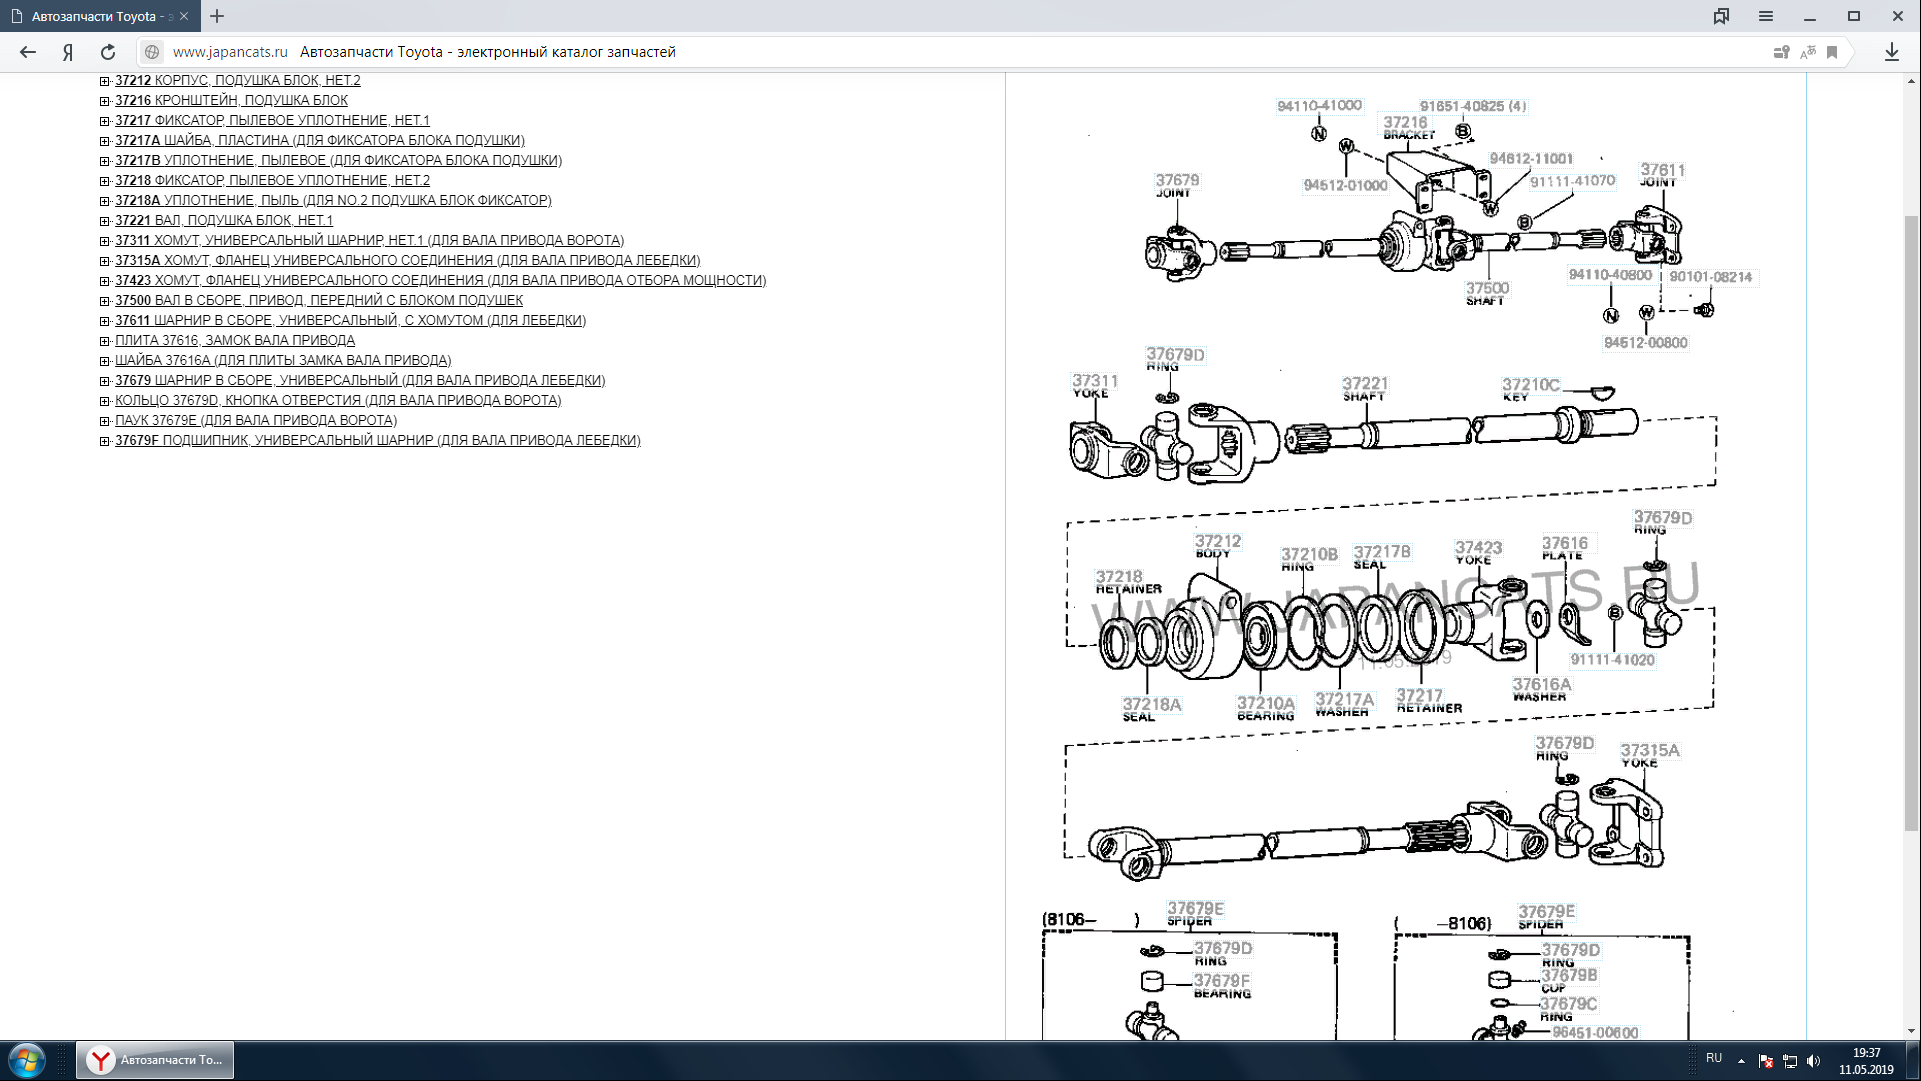Show site info via the globe icon
This screenshot has height=1081, width=1921.
(152, 52)
